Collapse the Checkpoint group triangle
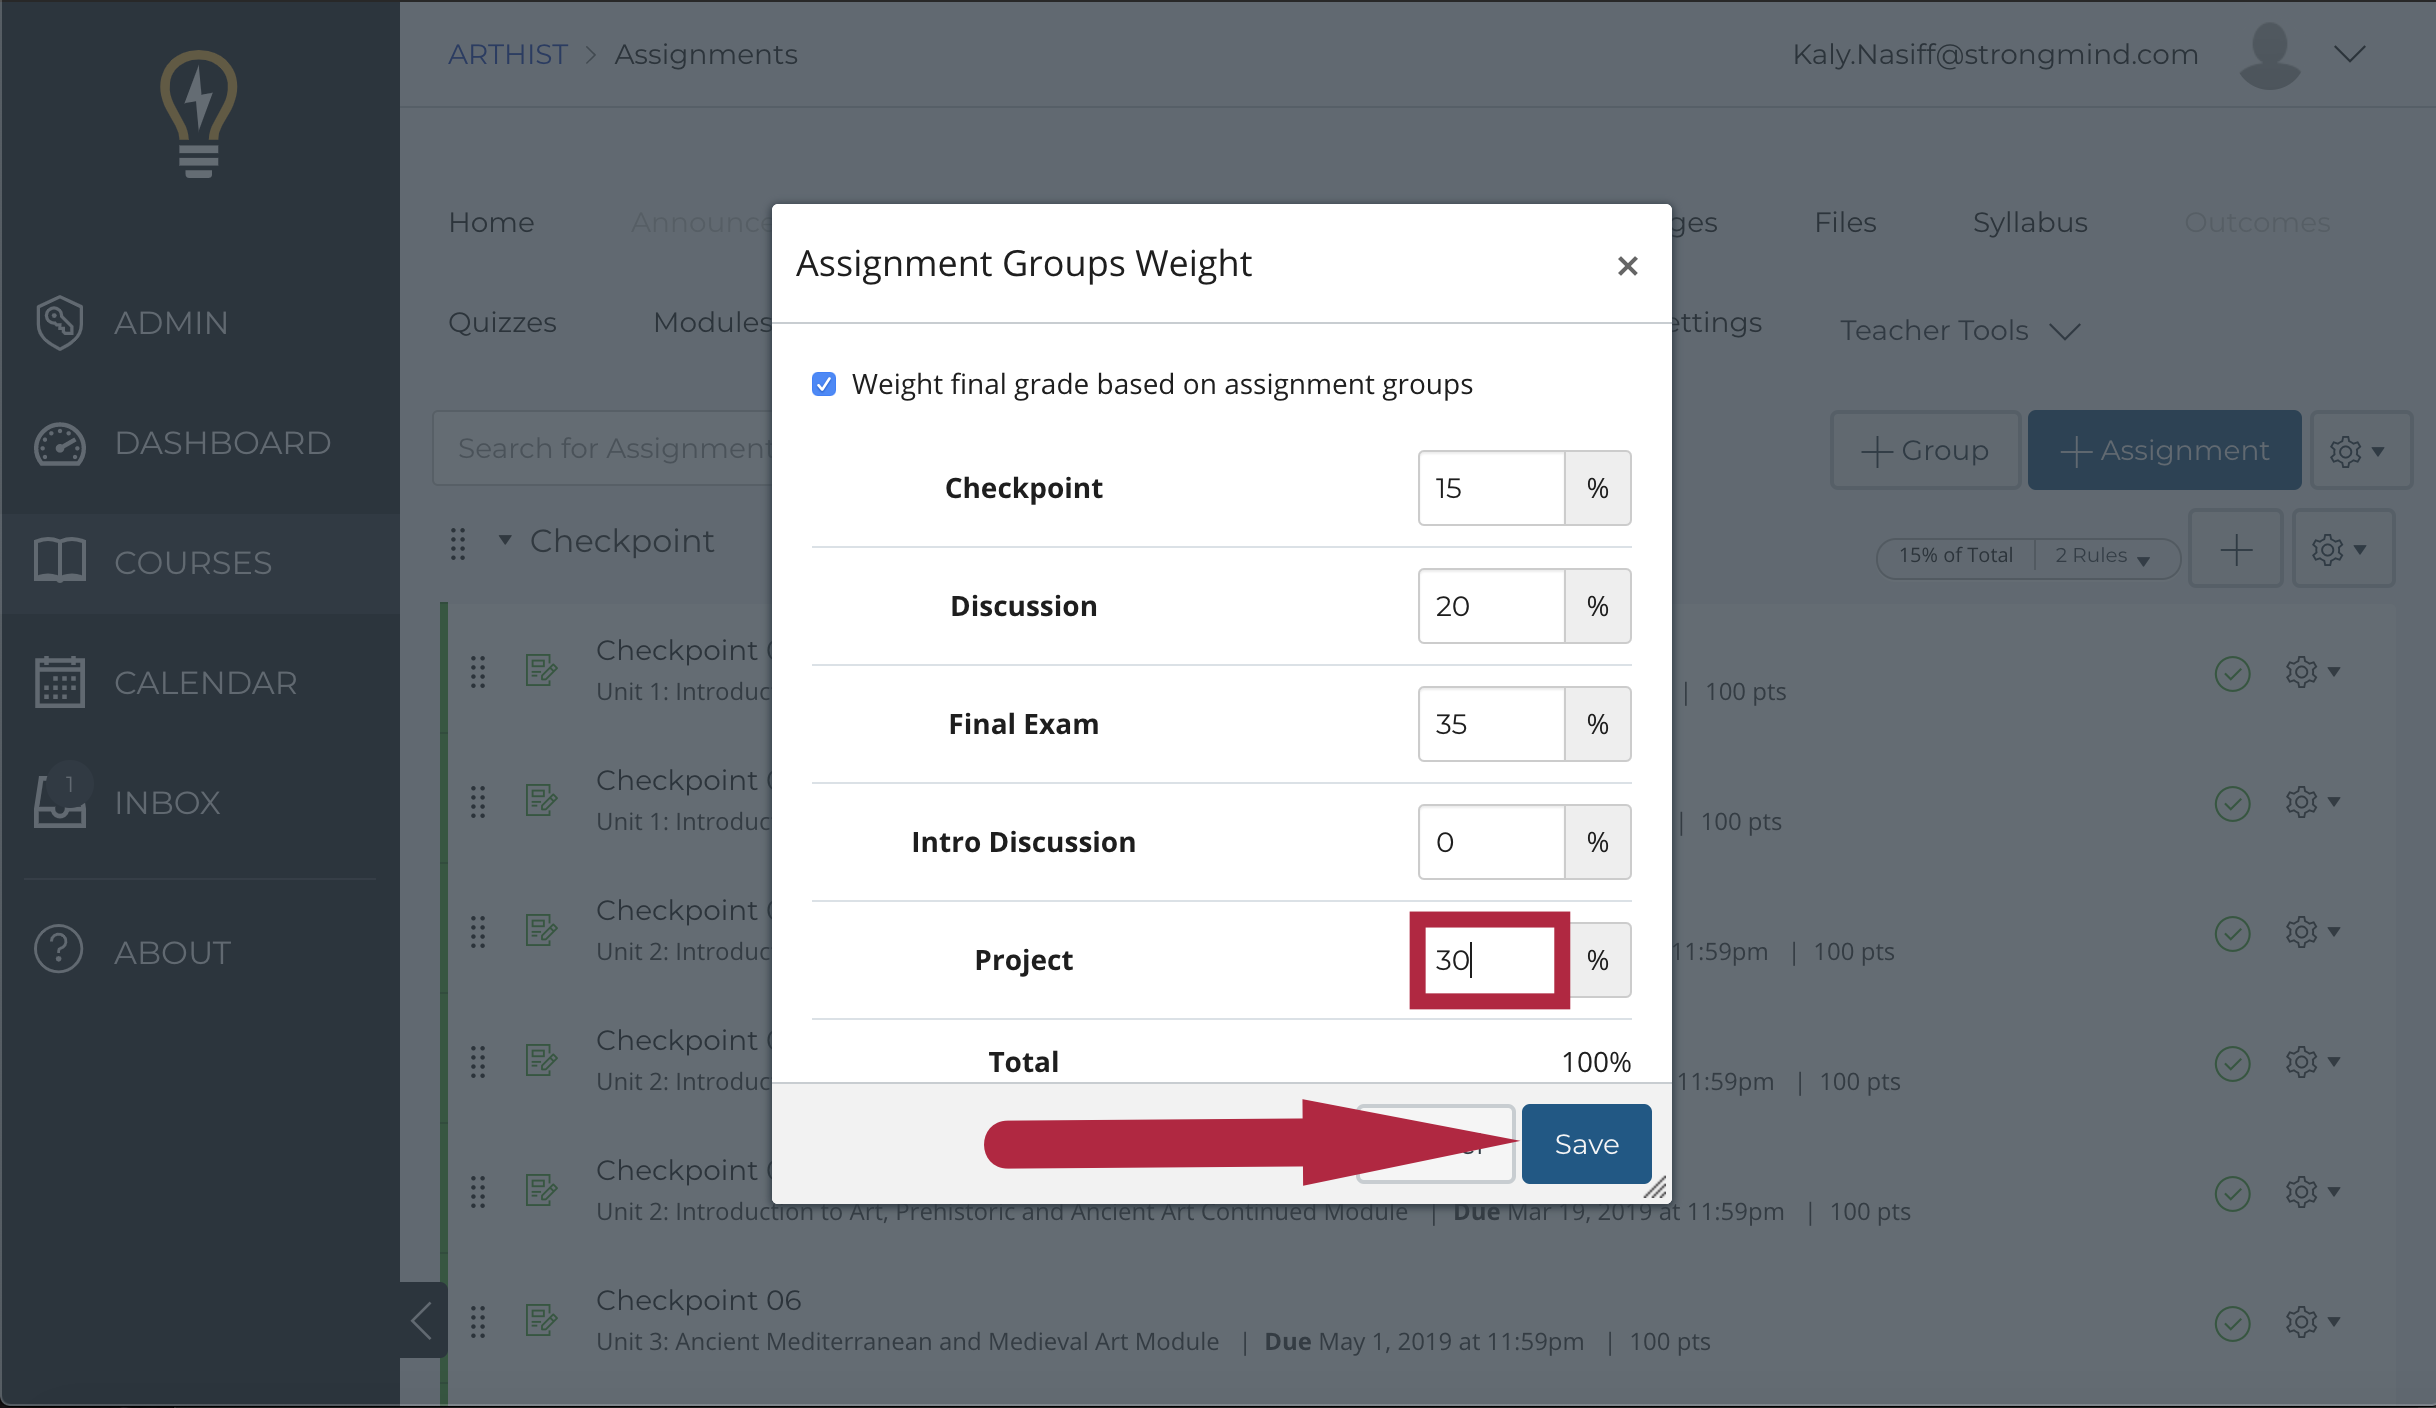The height and width of the screenshot is (1408, 2436). [x=505, y=541]
